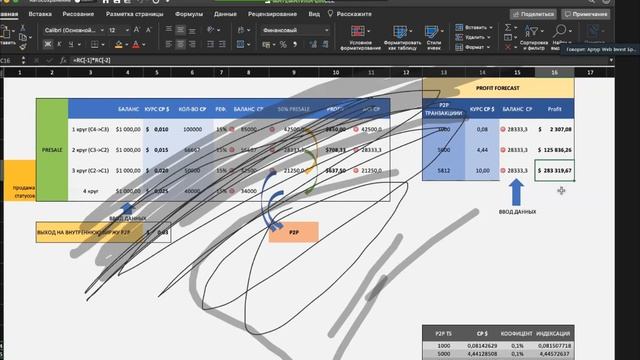Select column header 16

554,72
